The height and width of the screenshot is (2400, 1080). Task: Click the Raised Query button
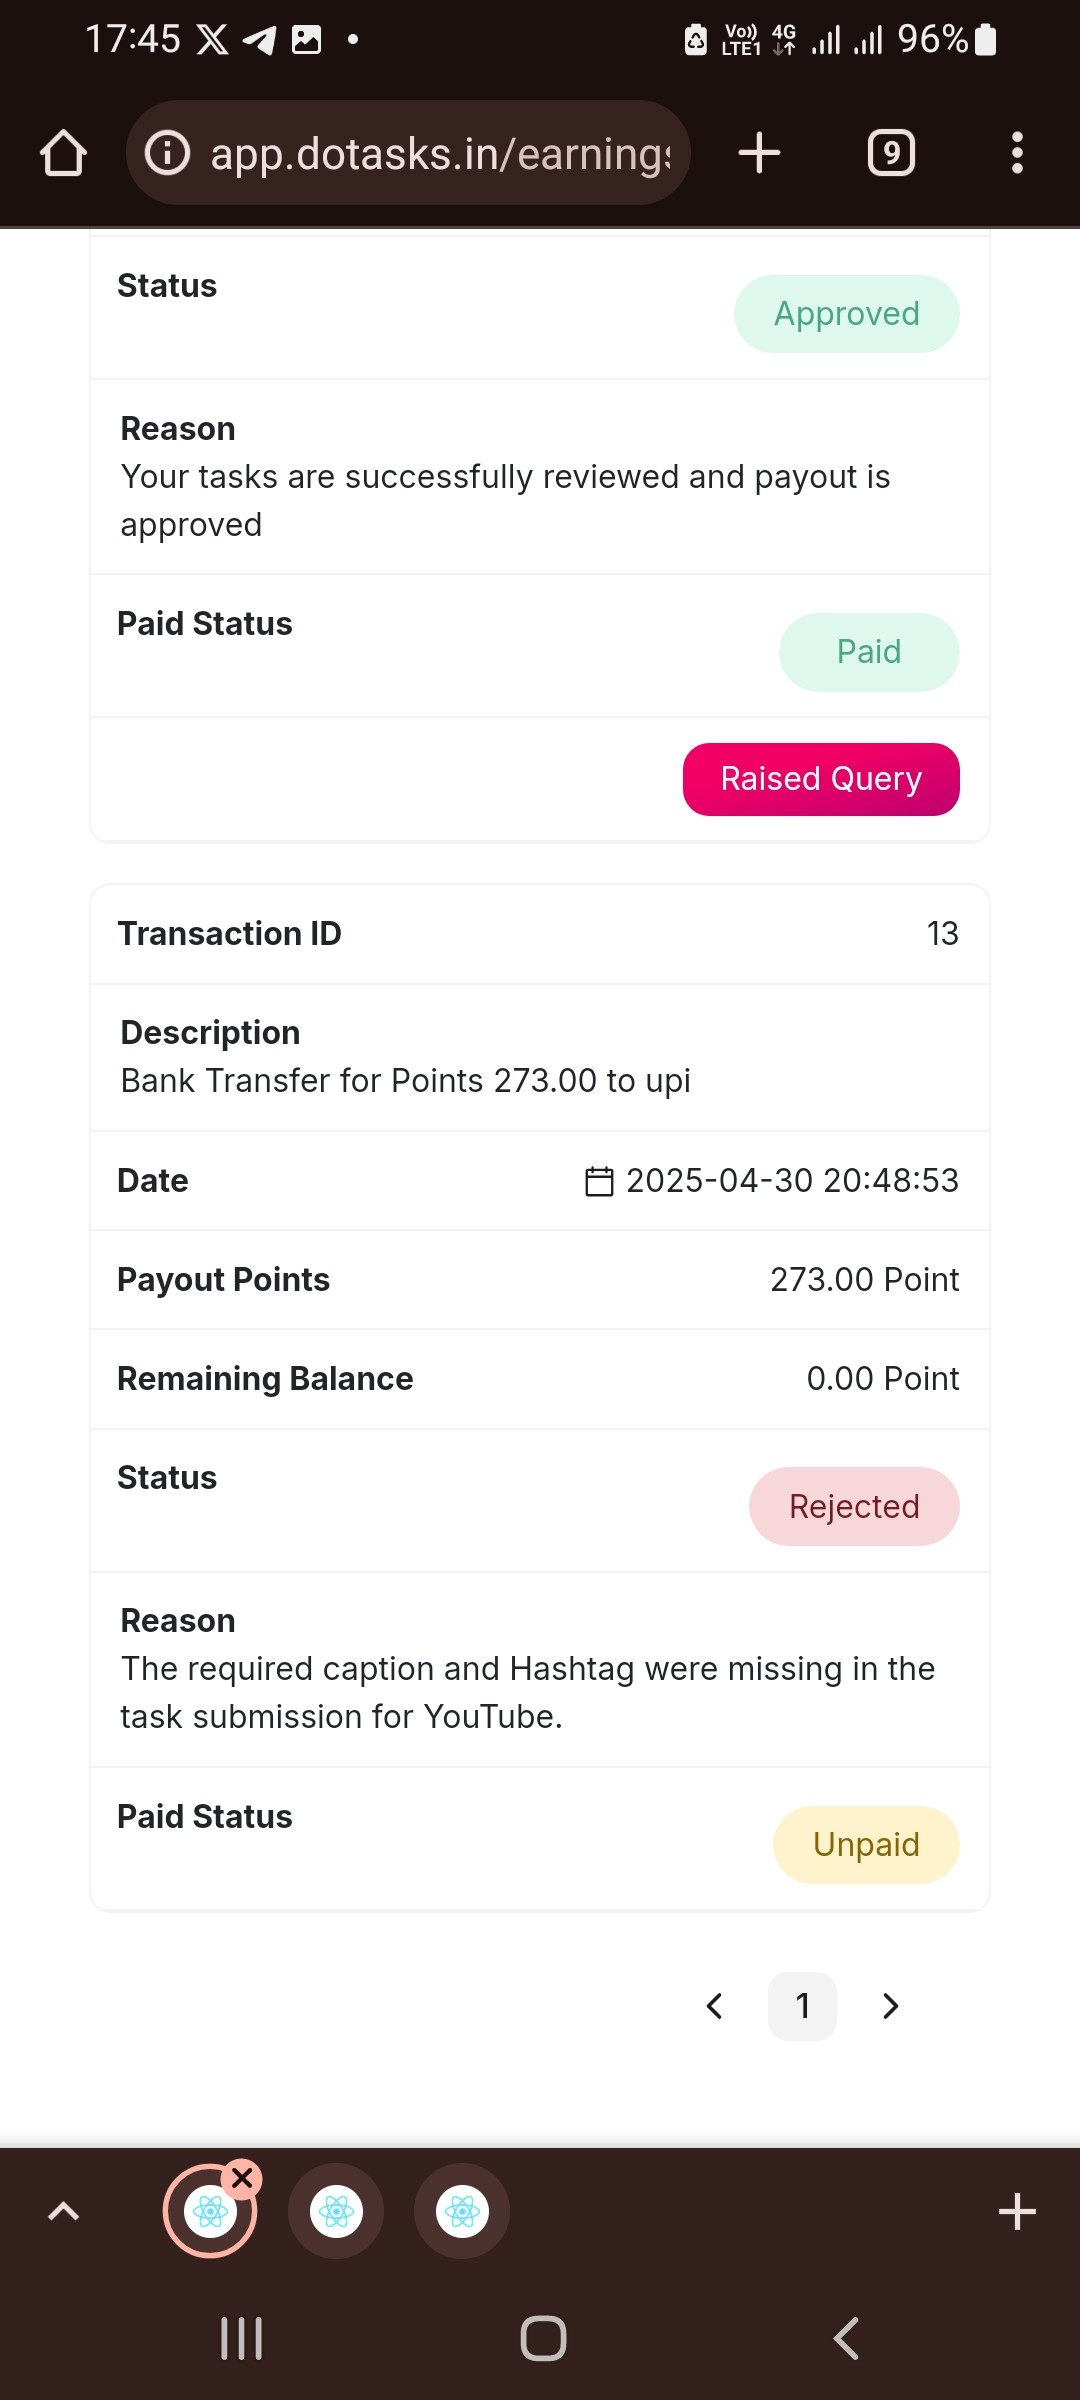821,779
